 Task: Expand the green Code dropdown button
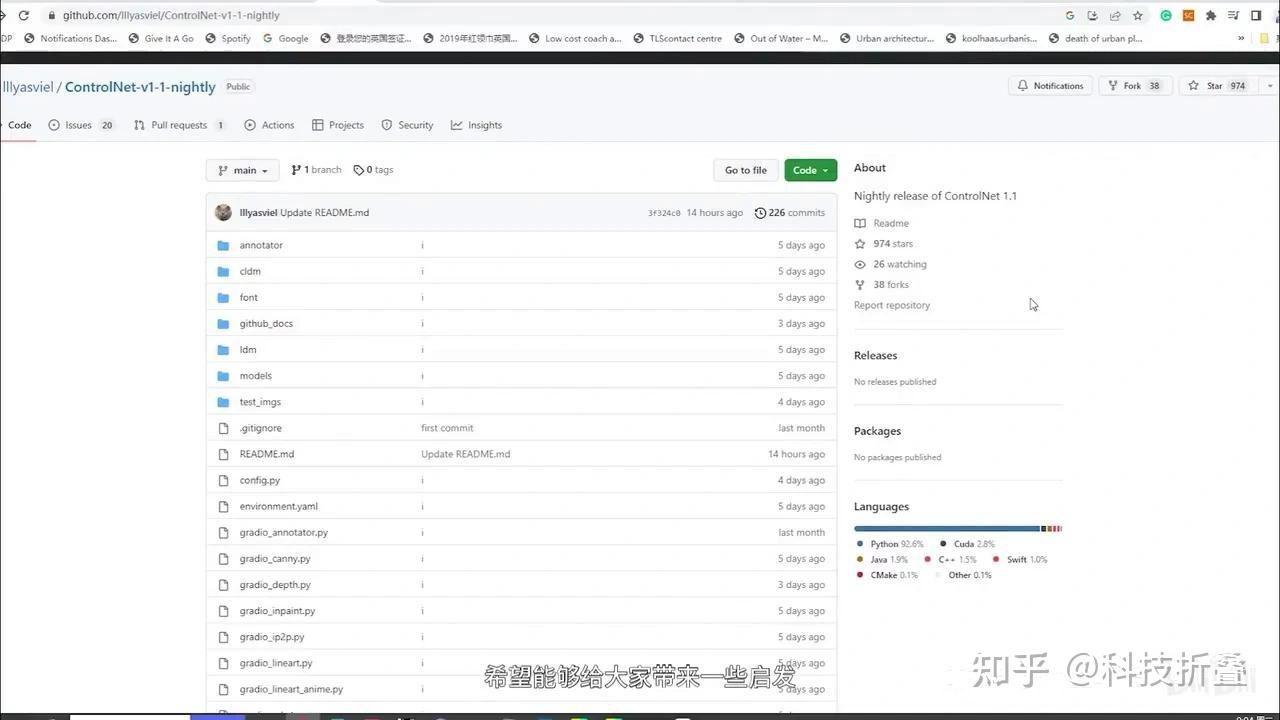[x=811, y=170]
